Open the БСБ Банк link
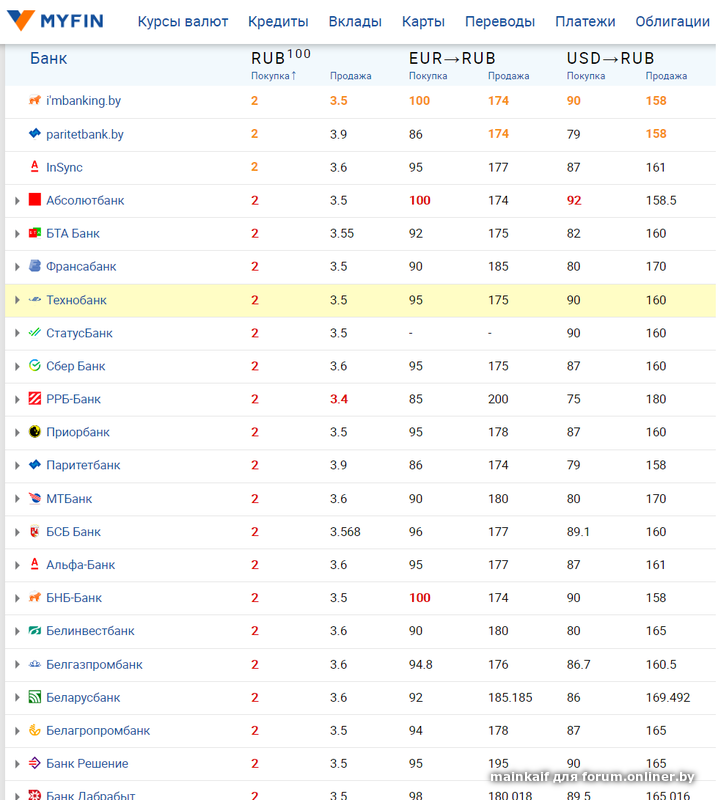The image size is (718, 800). click(73, 532)
